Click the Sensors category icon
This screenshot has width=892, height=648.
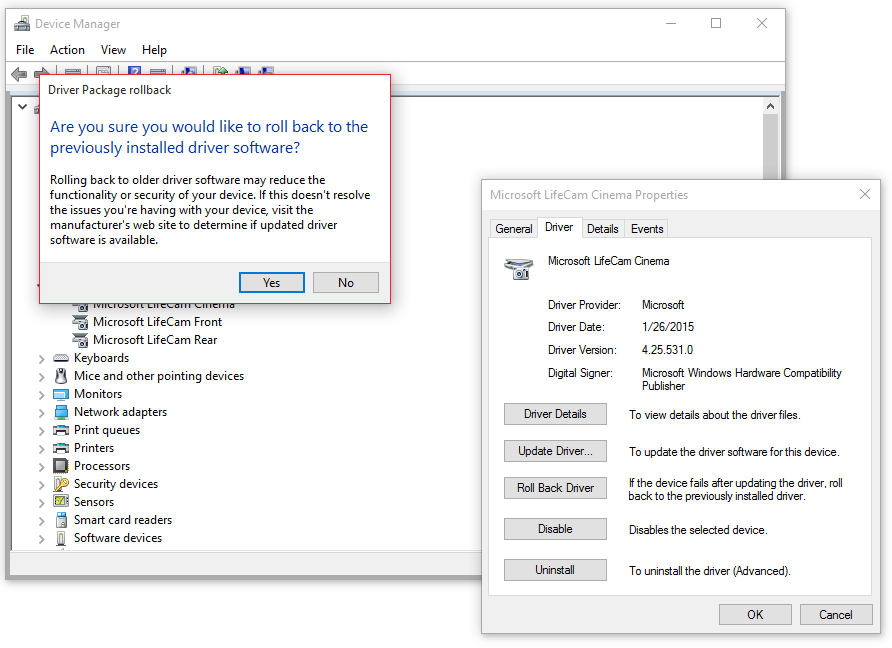61,502
